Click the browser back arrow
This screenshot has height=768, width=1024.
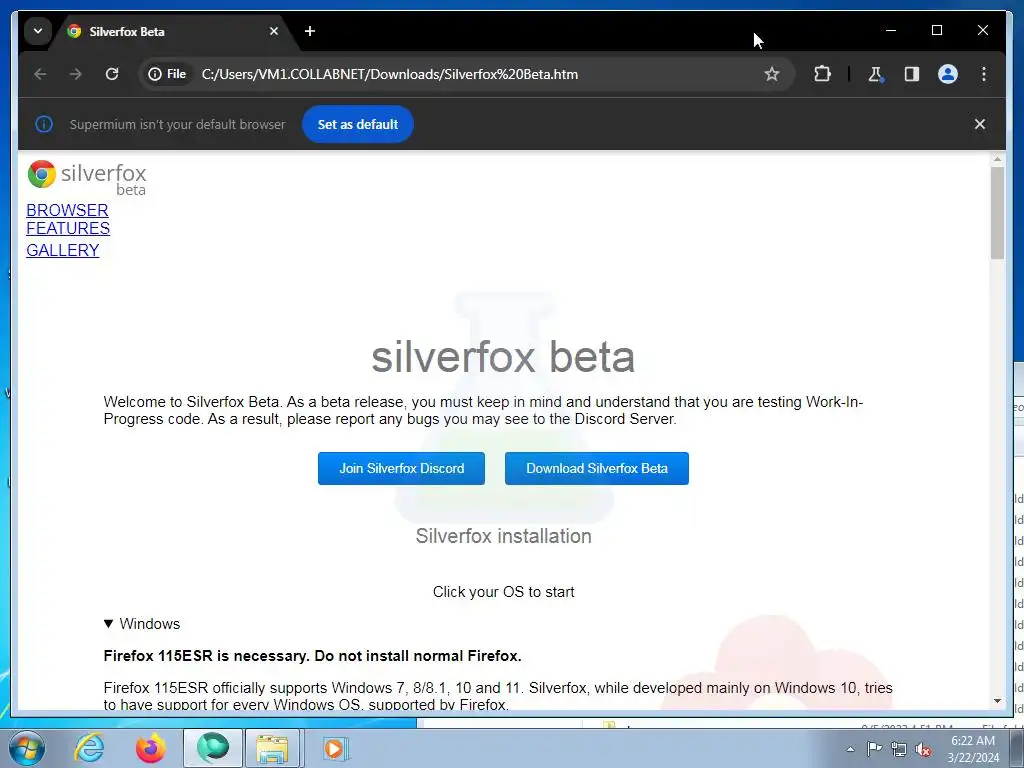point(40,74)
